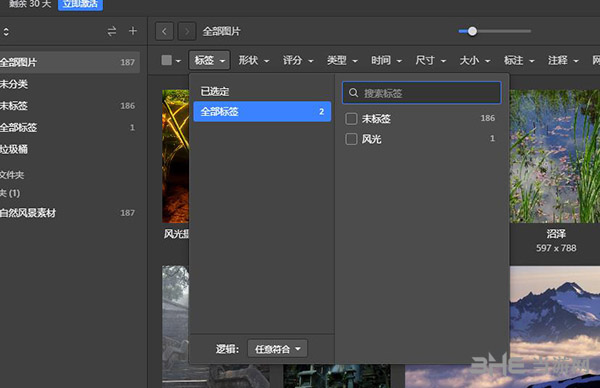Click the forward navigation arrow button
Viewport: 600px width, 388px height.
[187, 31]
